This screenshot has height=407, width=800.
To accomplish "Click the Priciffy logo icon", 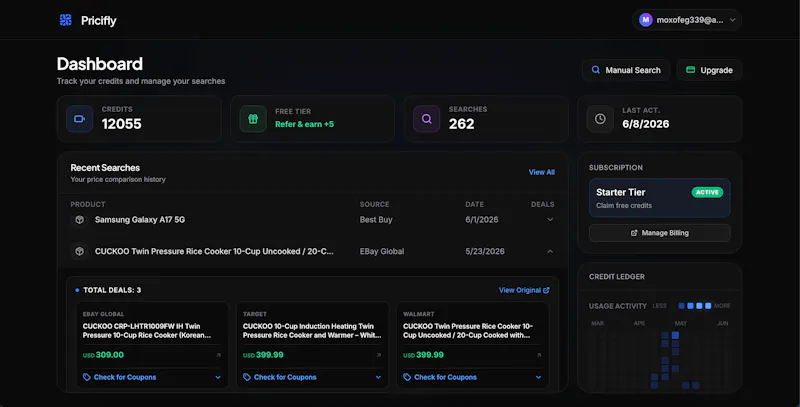I will click(65, 20).
